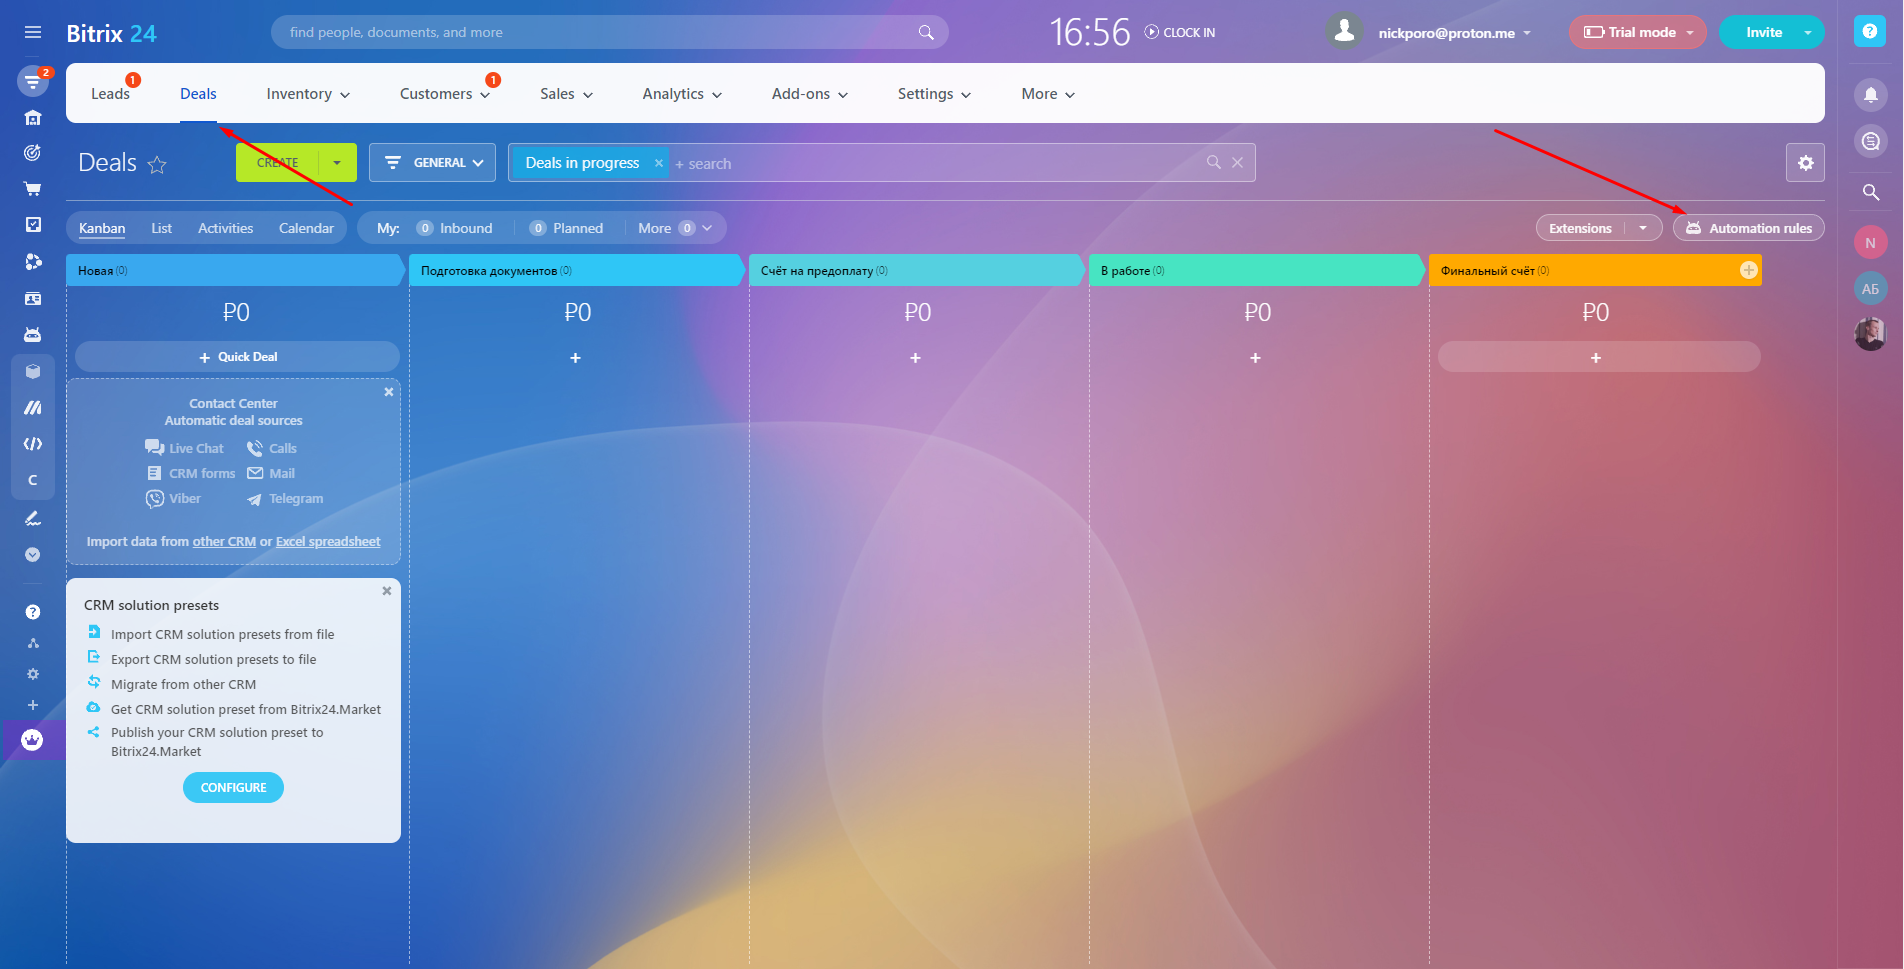Click the notifications bell icon
The image size is (1904, 969).
(x=1870, y=95)
